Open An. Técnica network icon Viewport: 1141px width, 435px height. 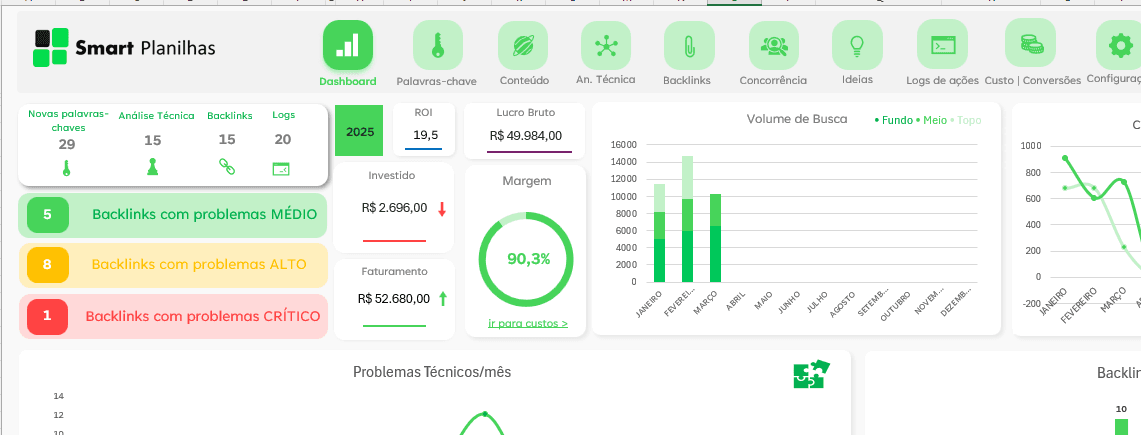pyautogui.click(x=605, y=45)
